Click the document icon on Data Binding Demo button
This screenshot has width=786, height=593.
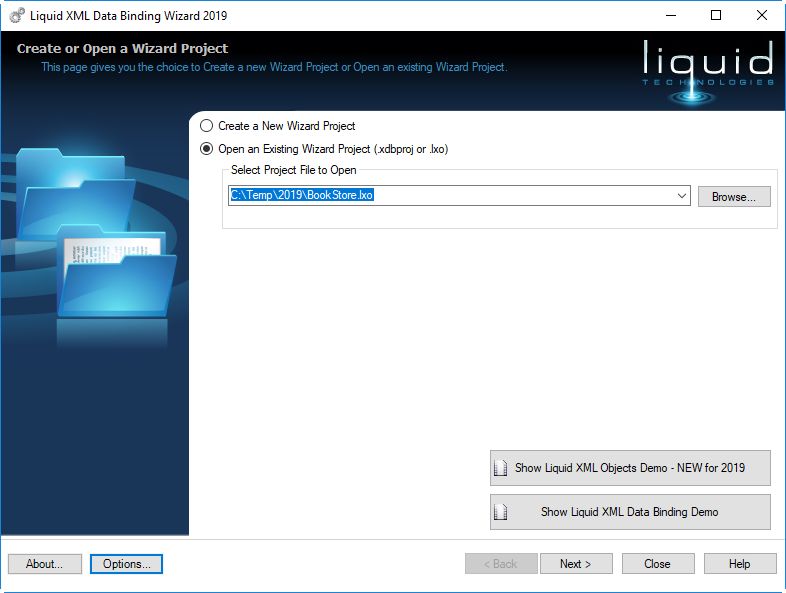(500, 512)
